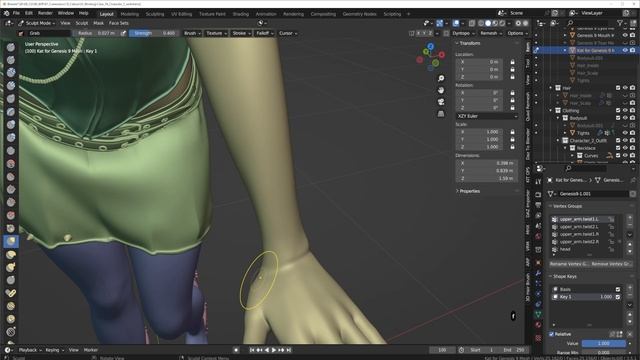This screenshot has height=360, width=640.
Task: Uncheck the Necklace collection checkbox
Action: [x=618, y=148]
